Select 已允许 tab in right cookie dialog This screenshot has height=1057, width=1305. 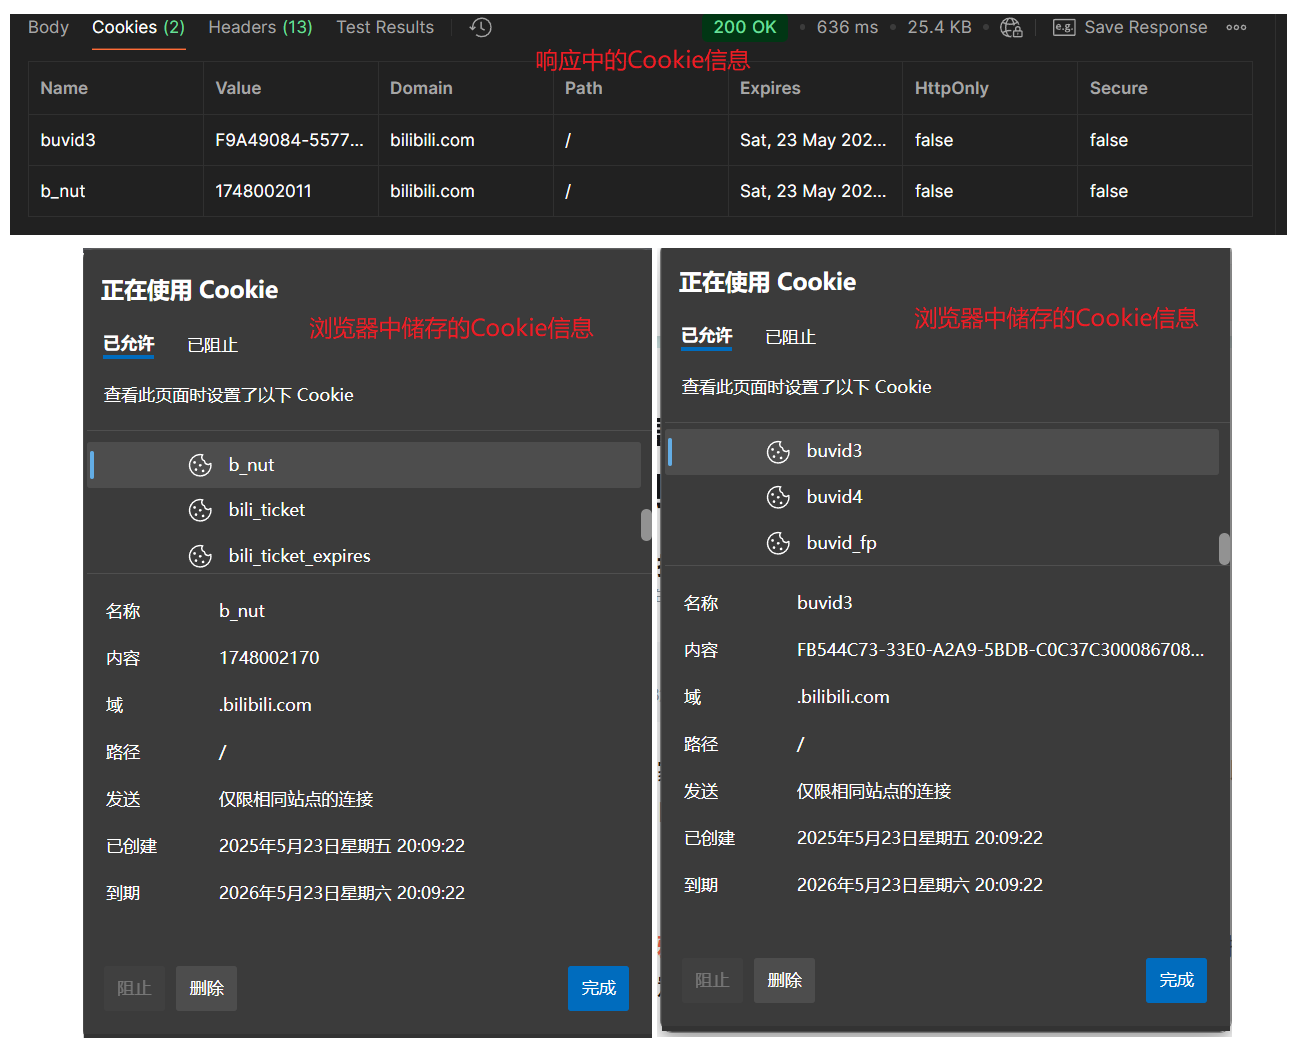point(707,336)
